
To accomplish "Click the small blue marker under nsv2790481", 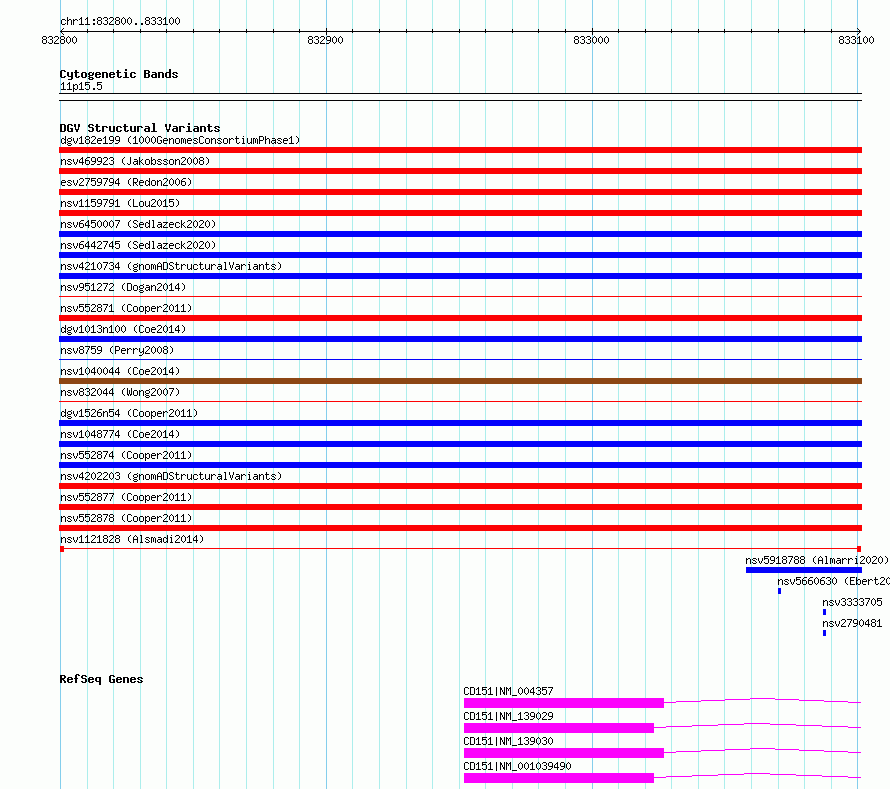I will [824, 633].
